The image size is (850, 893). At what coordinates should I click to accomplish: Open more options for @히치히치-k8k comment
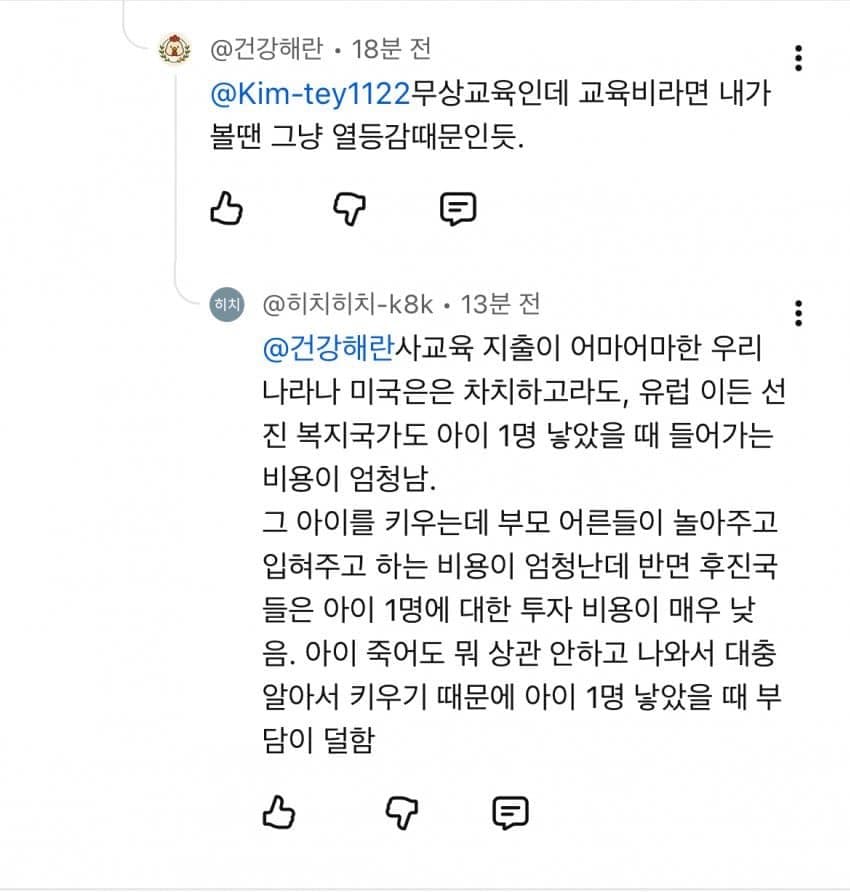797,312
